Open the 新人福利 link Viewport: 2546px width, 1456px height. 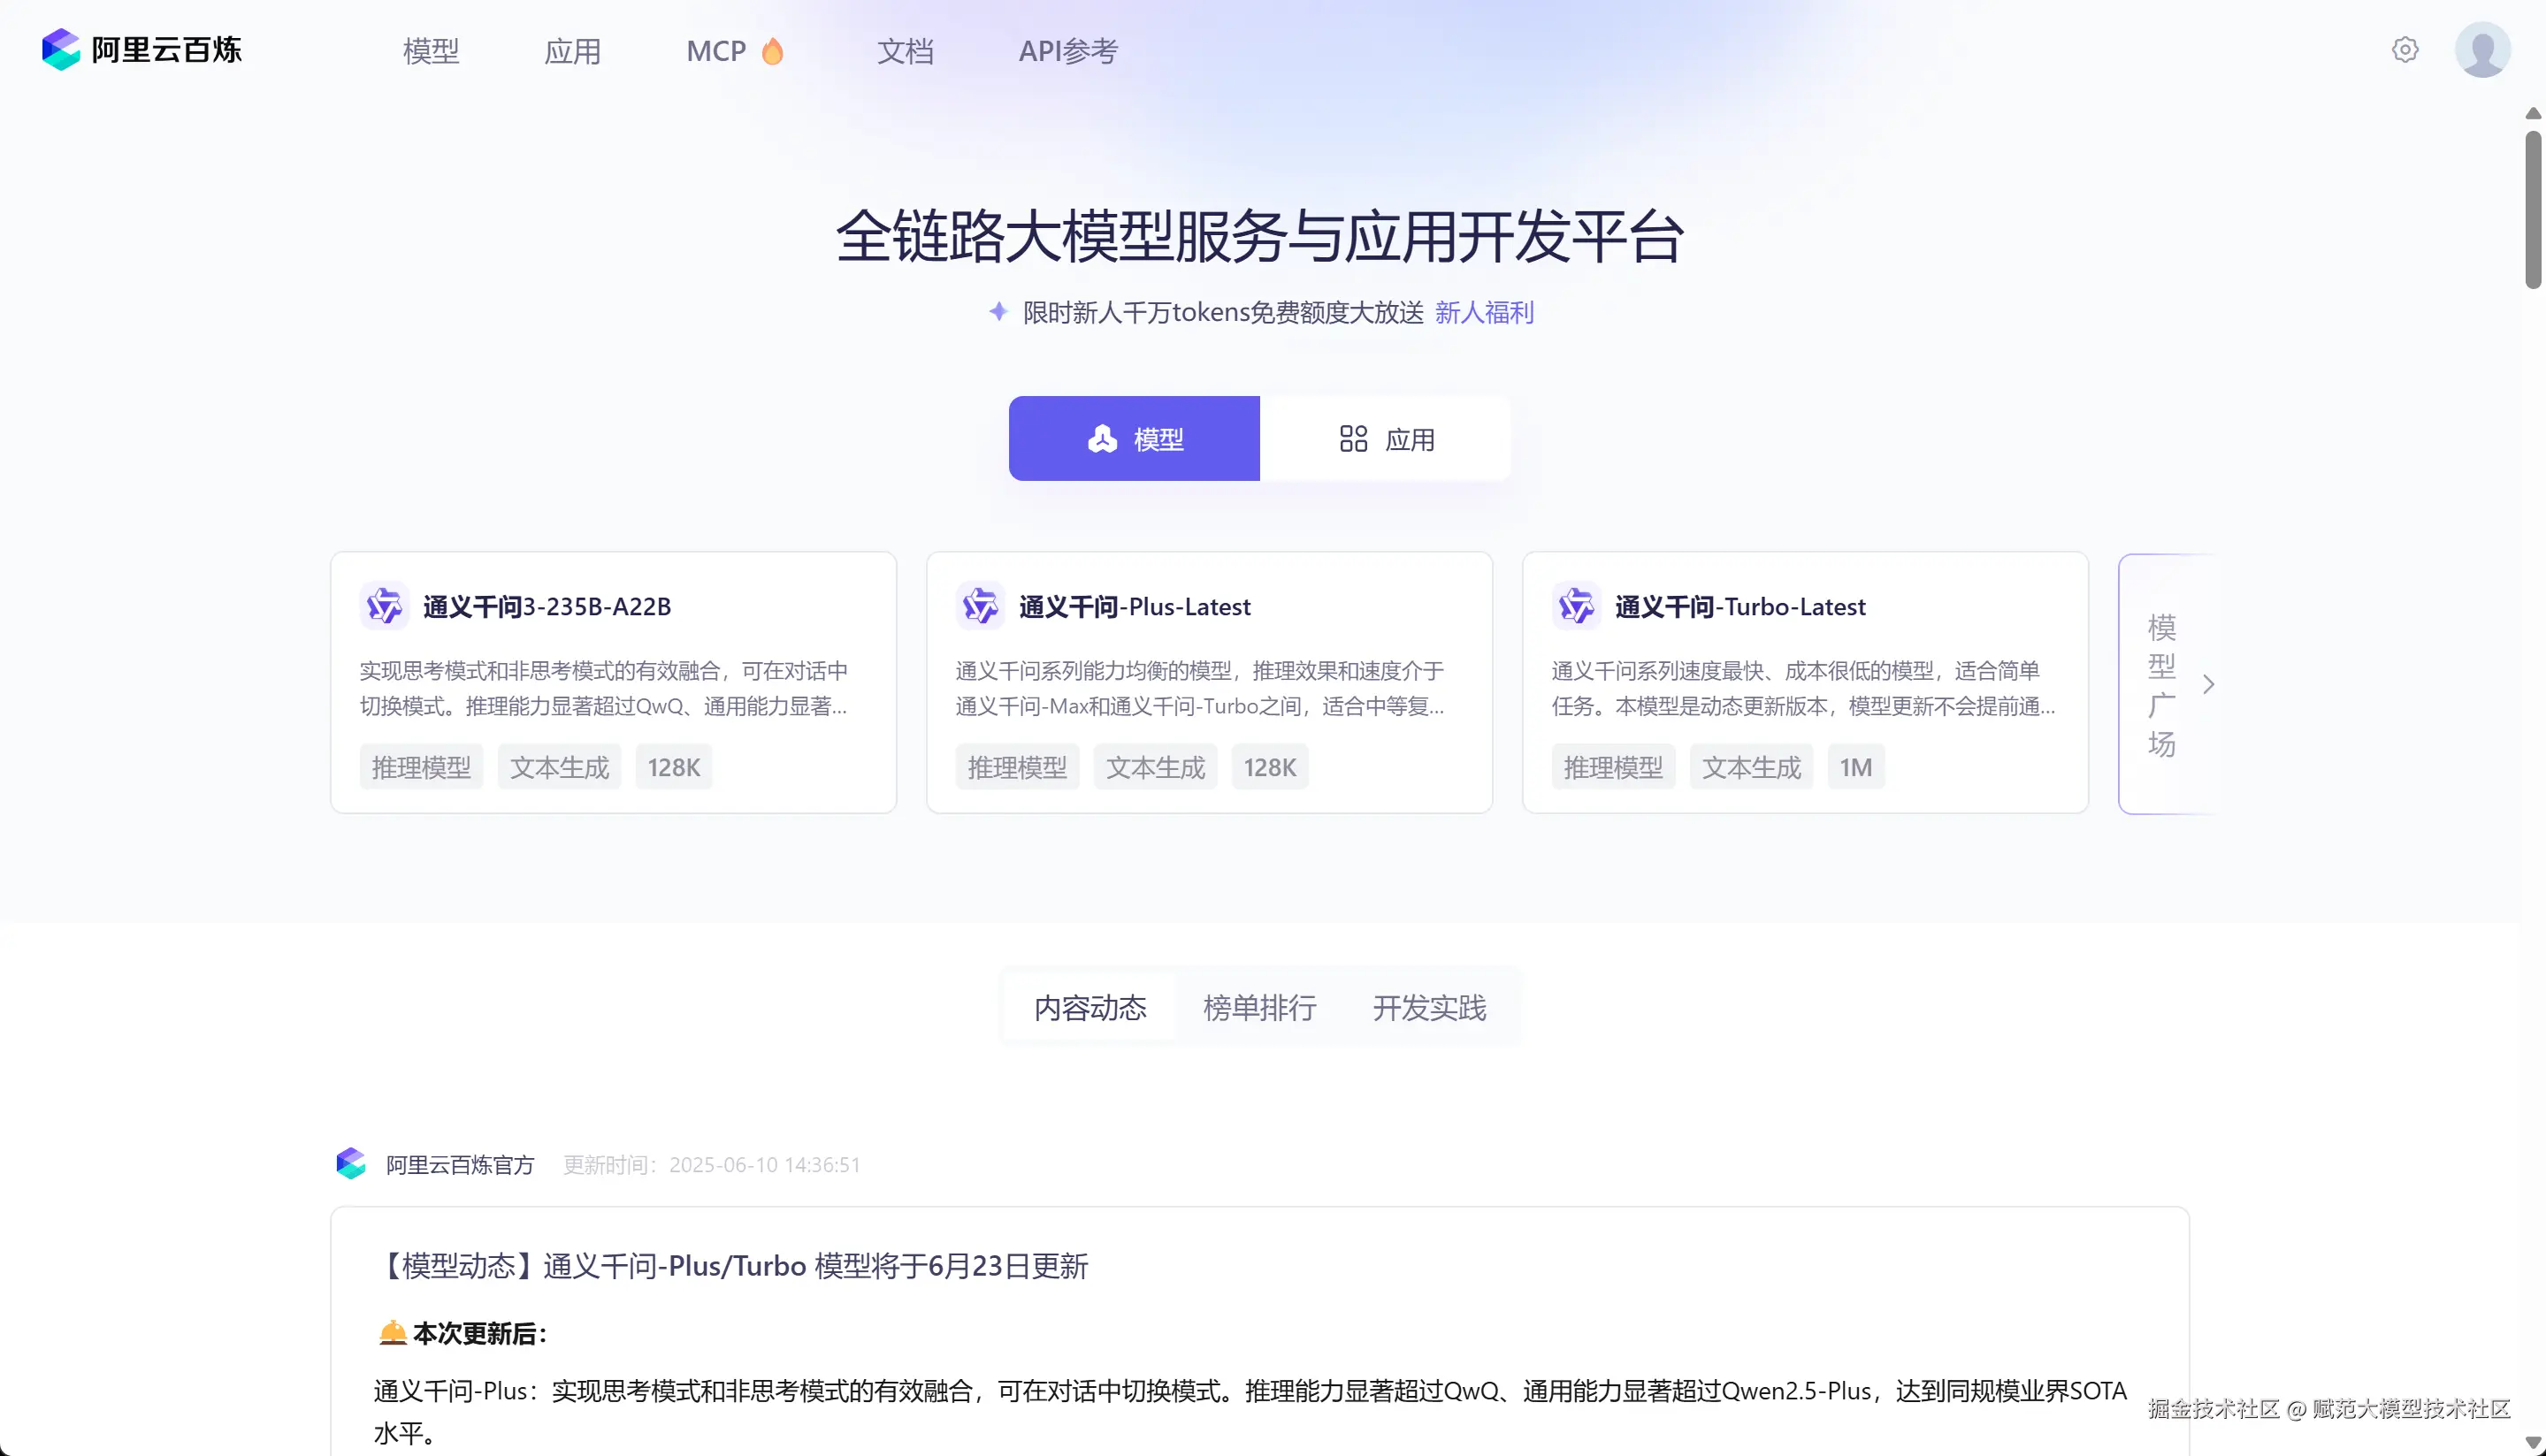tap(1483, 313)
